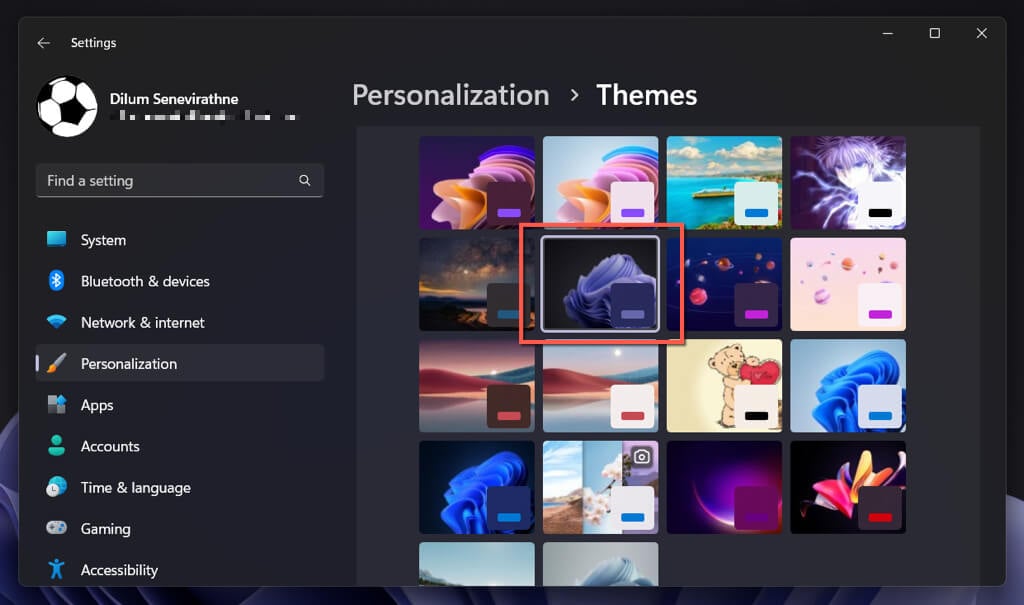Open the soccer ball profile picture
This screenshot has height=605, width=1024.
pos(67,106)
